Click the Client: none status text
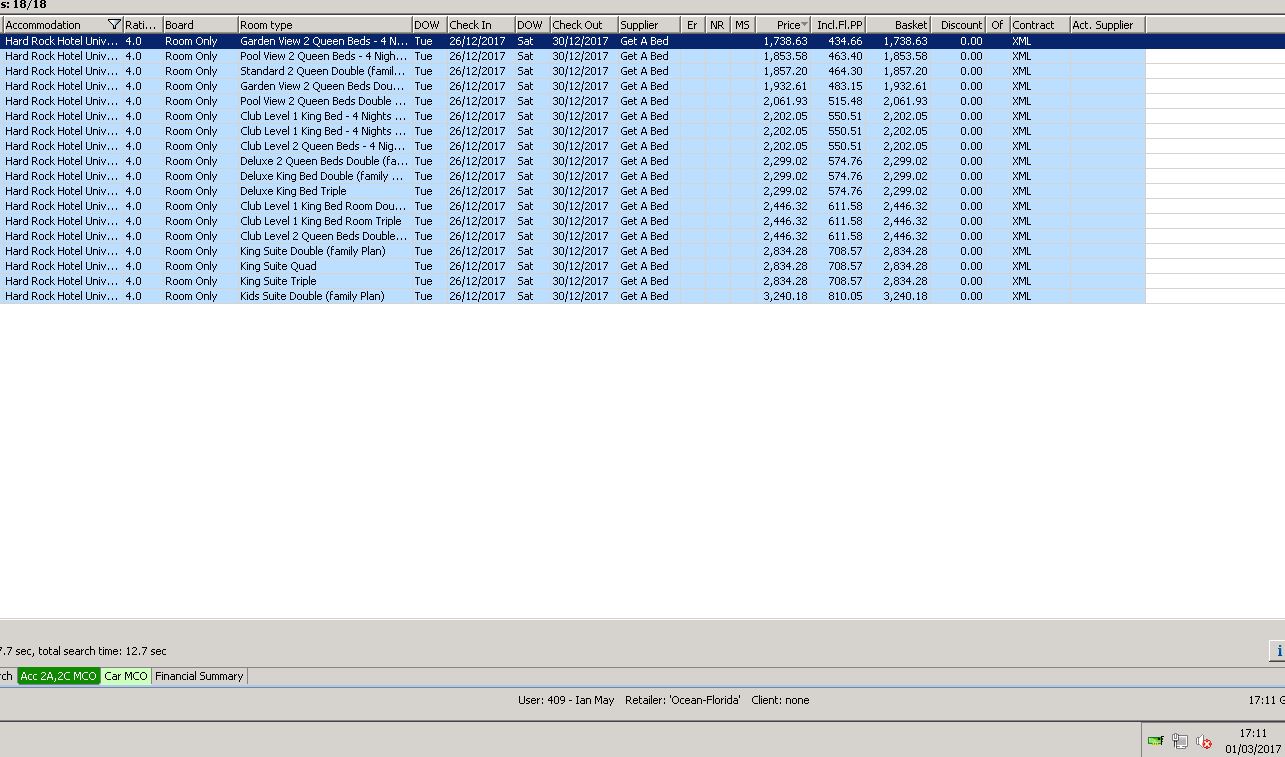This screenshot has width=1285, height=757. coord(780,700)
